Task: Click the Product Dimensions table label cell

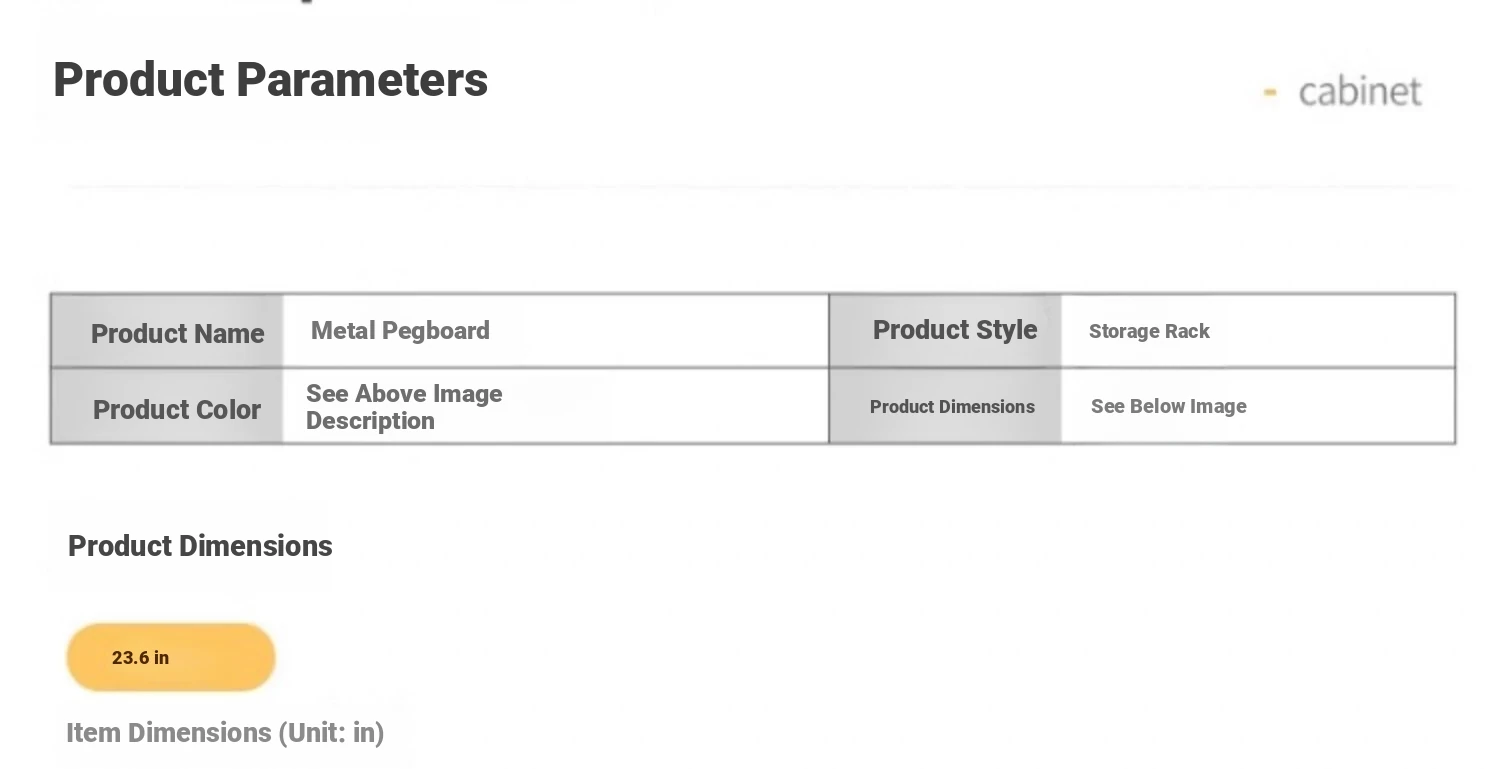Action: pyautogui.click(x=952, y=407)
